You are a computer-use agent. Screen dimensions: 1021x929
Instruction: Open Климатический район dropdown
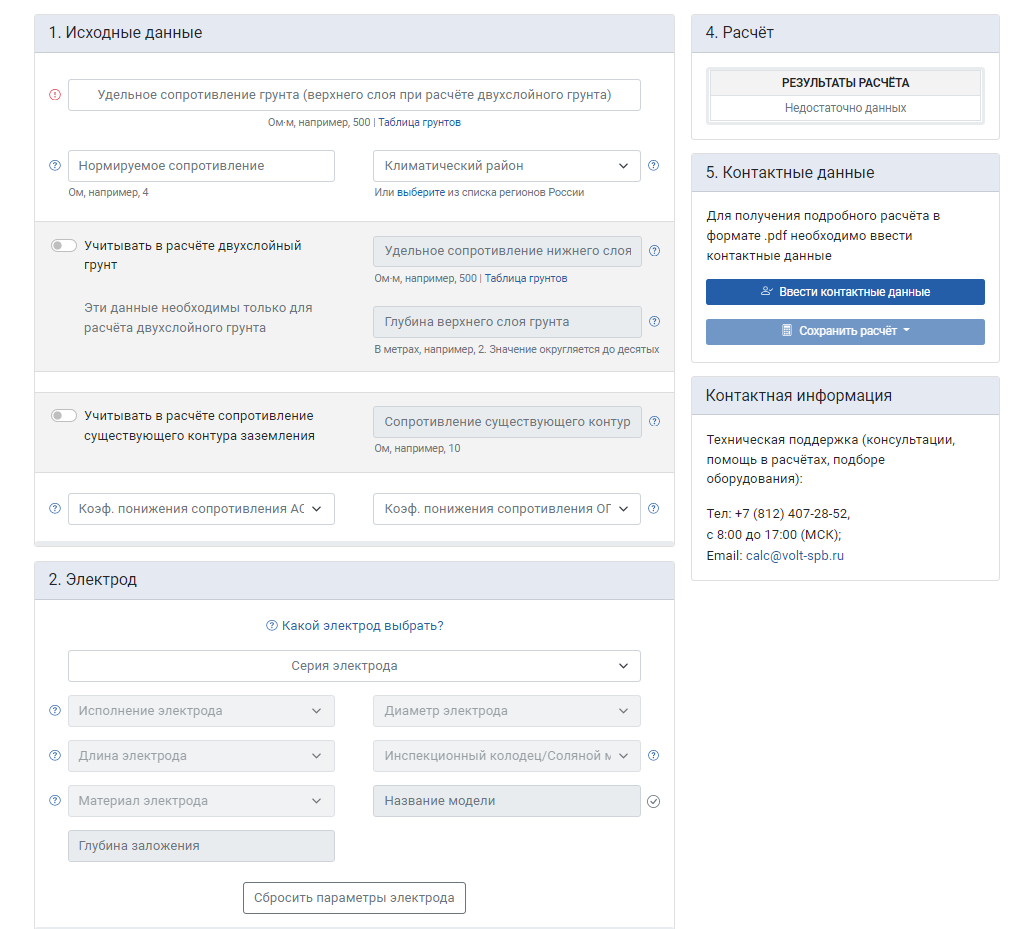(506, 166)
